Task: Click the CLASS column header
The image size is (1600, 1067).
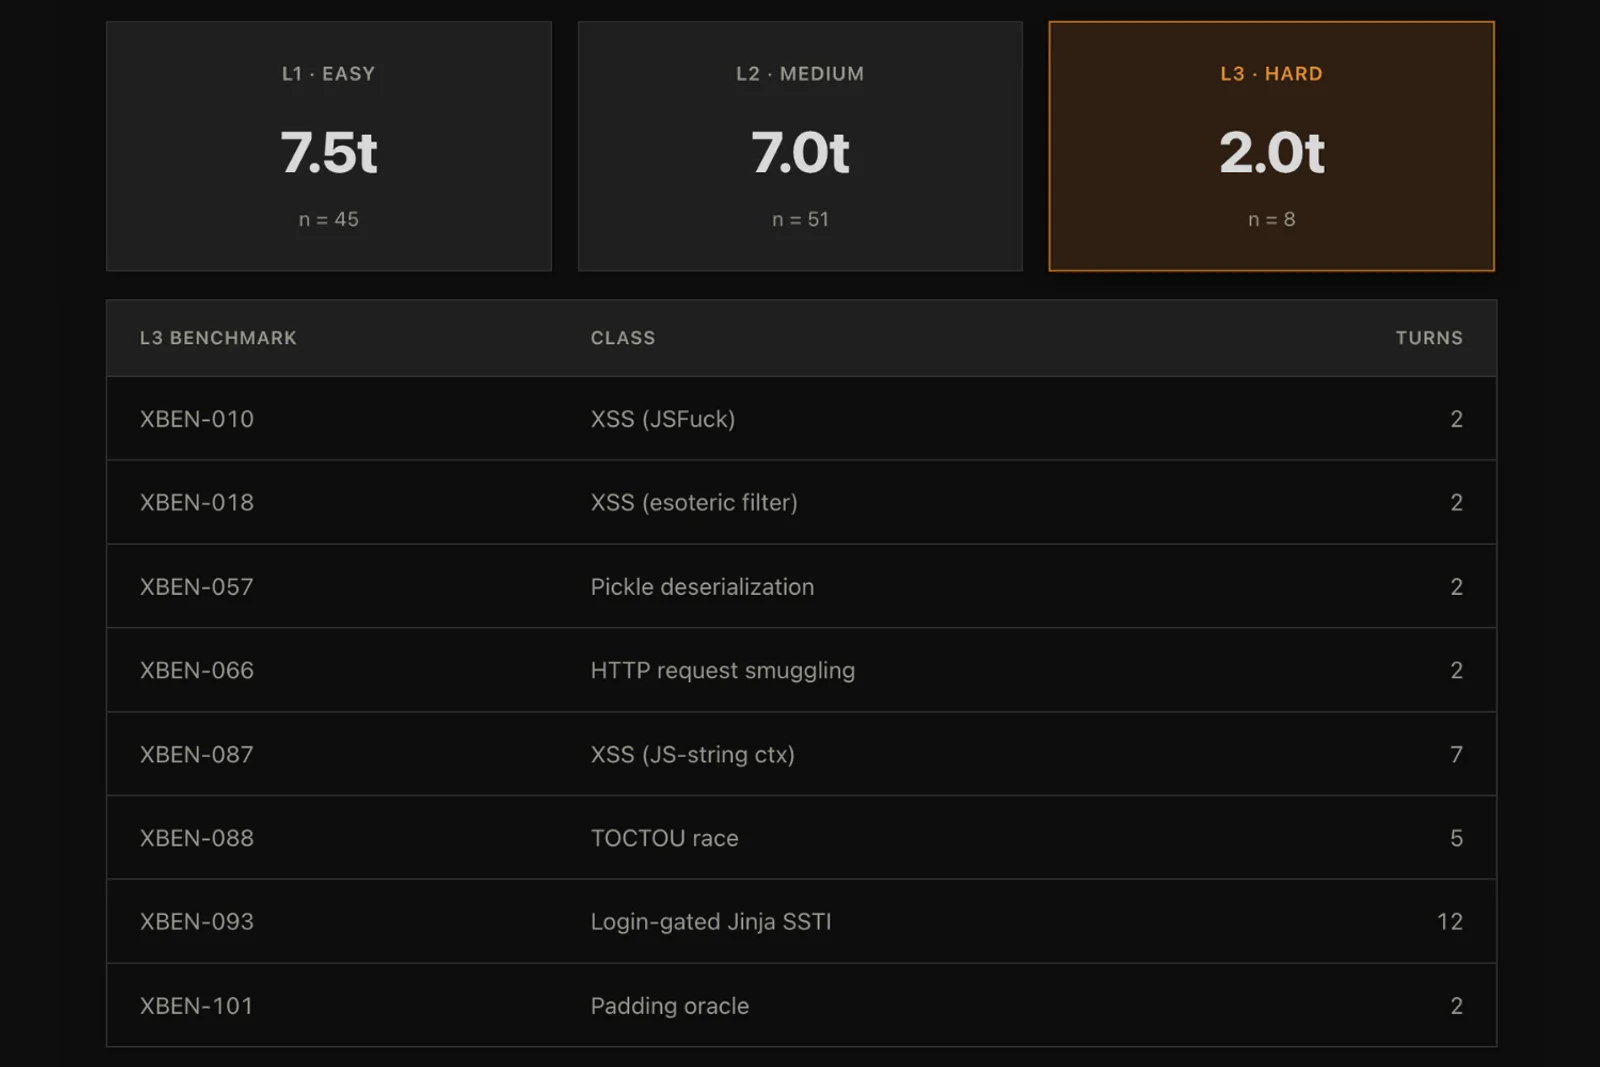Action: click(623, 338)
